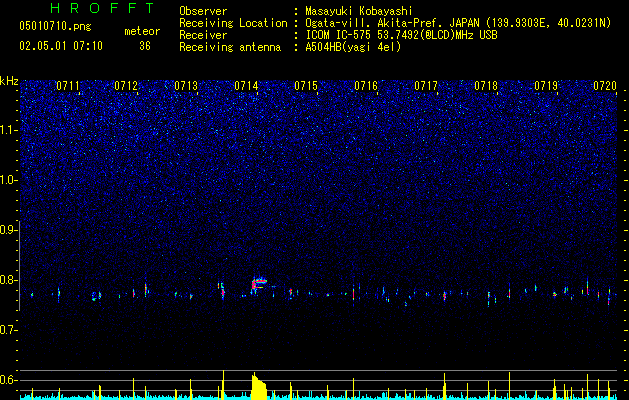Click the 0.8 frequency axis label
This screenshot has height=400, width=629.
click(x=9, y=280)
